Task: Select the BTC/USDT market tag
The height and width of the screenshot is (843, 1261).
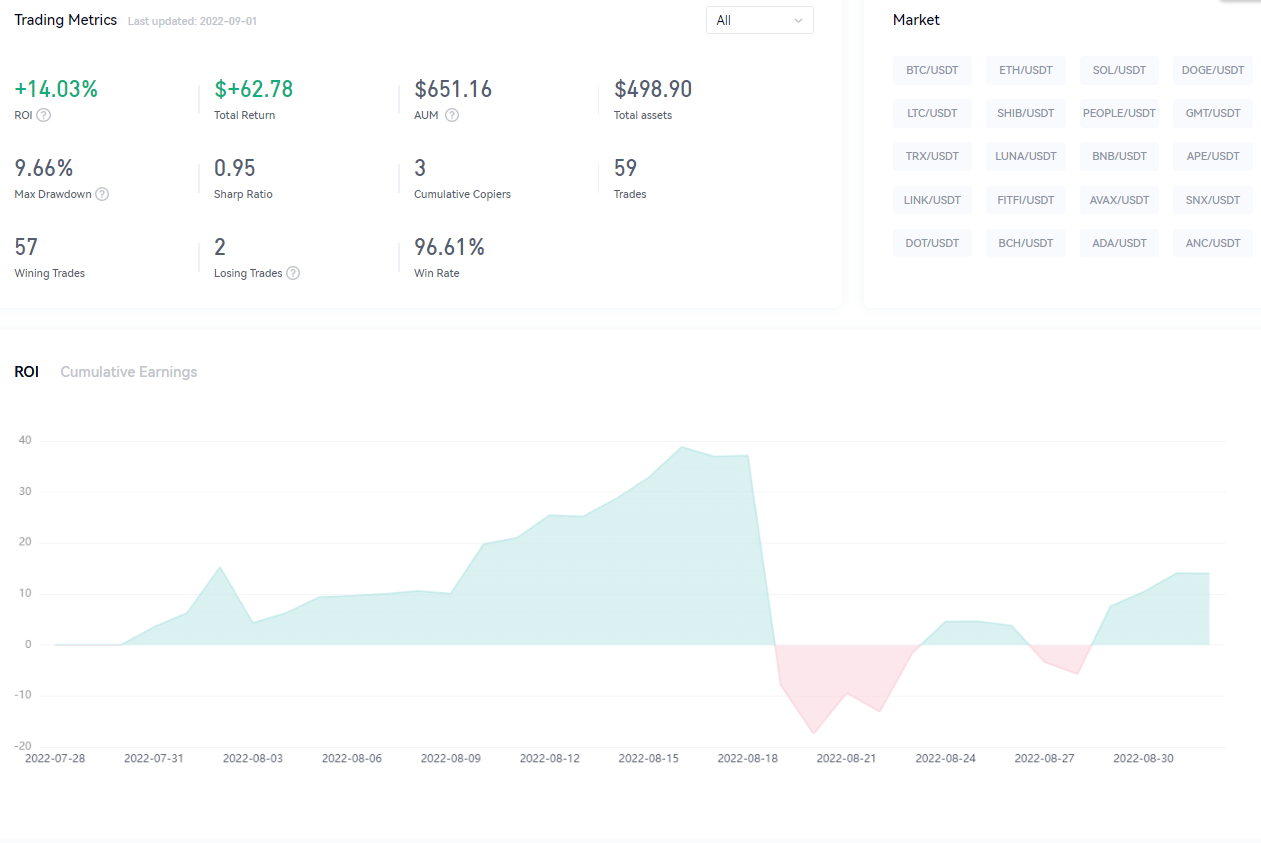Action: [932, 70]
